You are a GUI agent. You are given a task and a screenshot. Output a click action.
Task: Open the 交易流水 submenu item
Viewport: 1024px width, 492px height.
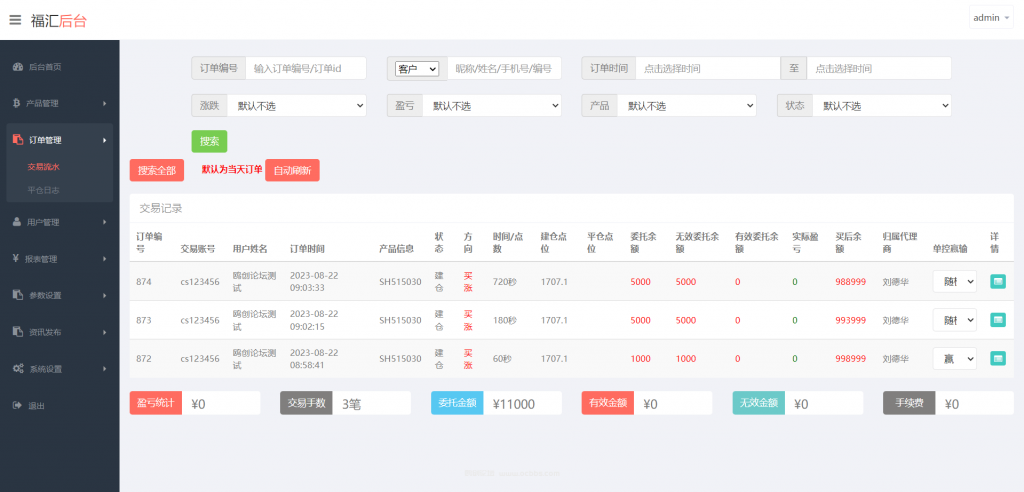point(44,167)
